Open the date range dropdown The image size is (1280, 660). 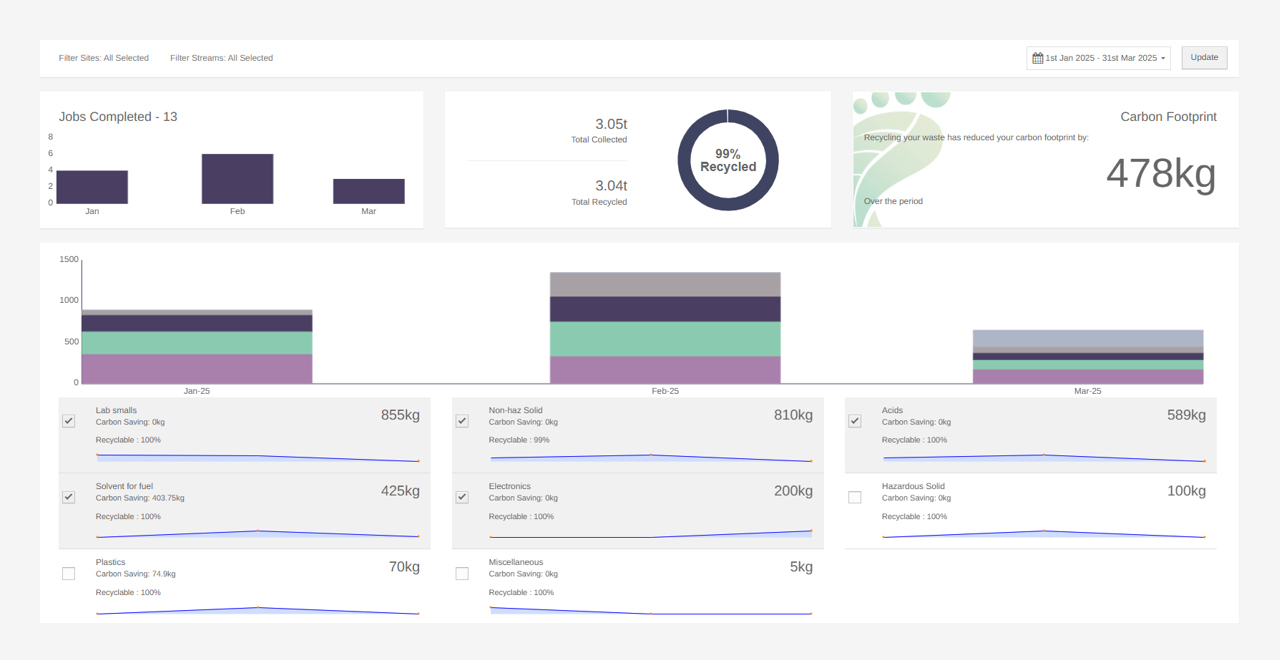tap(1098, 58)
